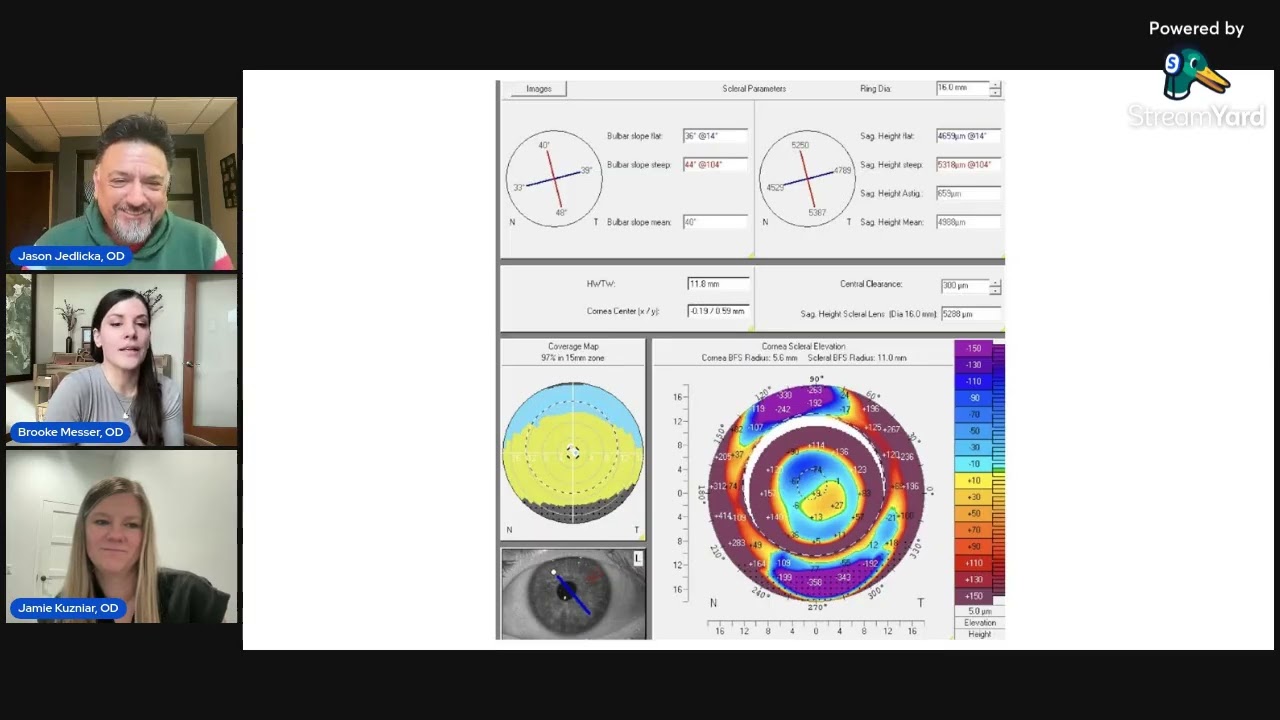Select the +10 yellow swatch in the color scale

pos(974,480)
